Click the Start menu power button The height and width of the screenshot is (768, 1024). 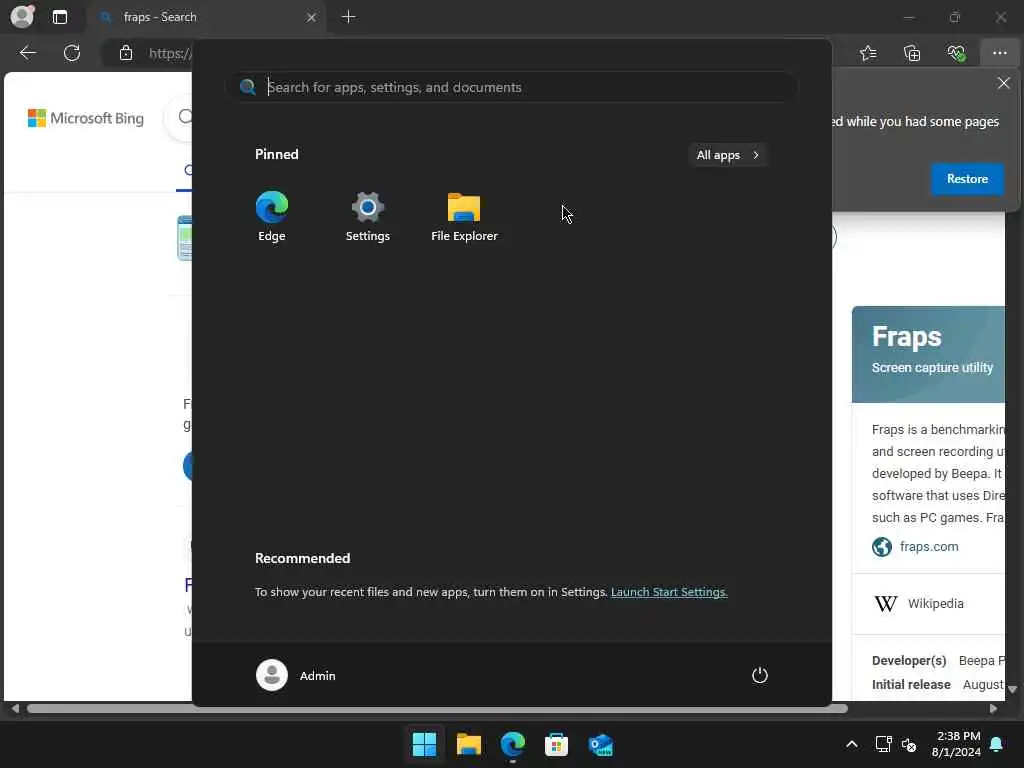(x=760, y=675)
